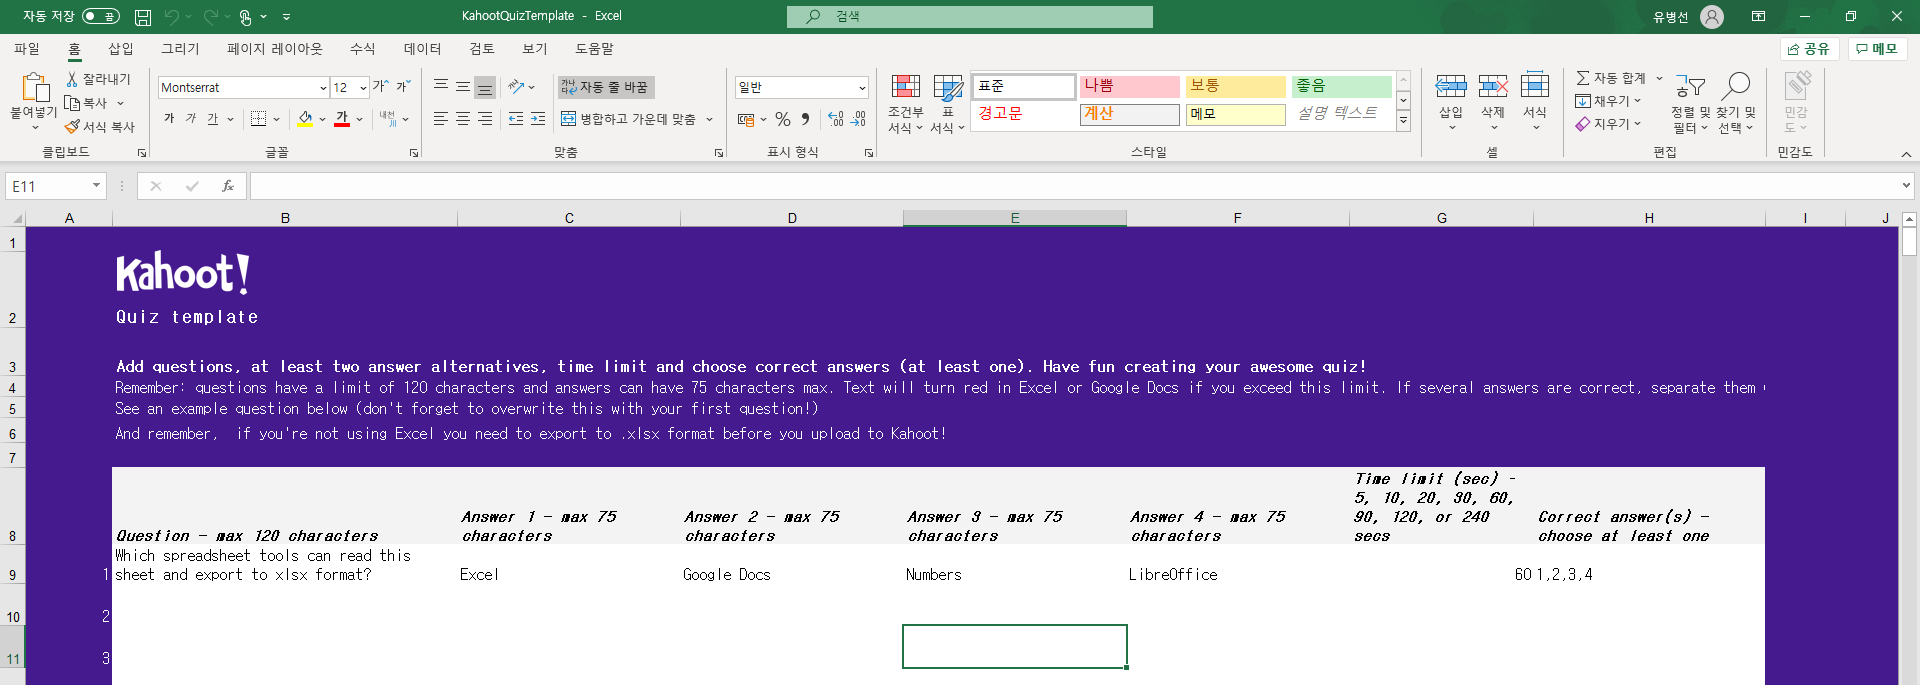Click the Select All corner triangle
Image resolution: width=1920 pixels, height=685 pixels.
click(x=16, y=218)
